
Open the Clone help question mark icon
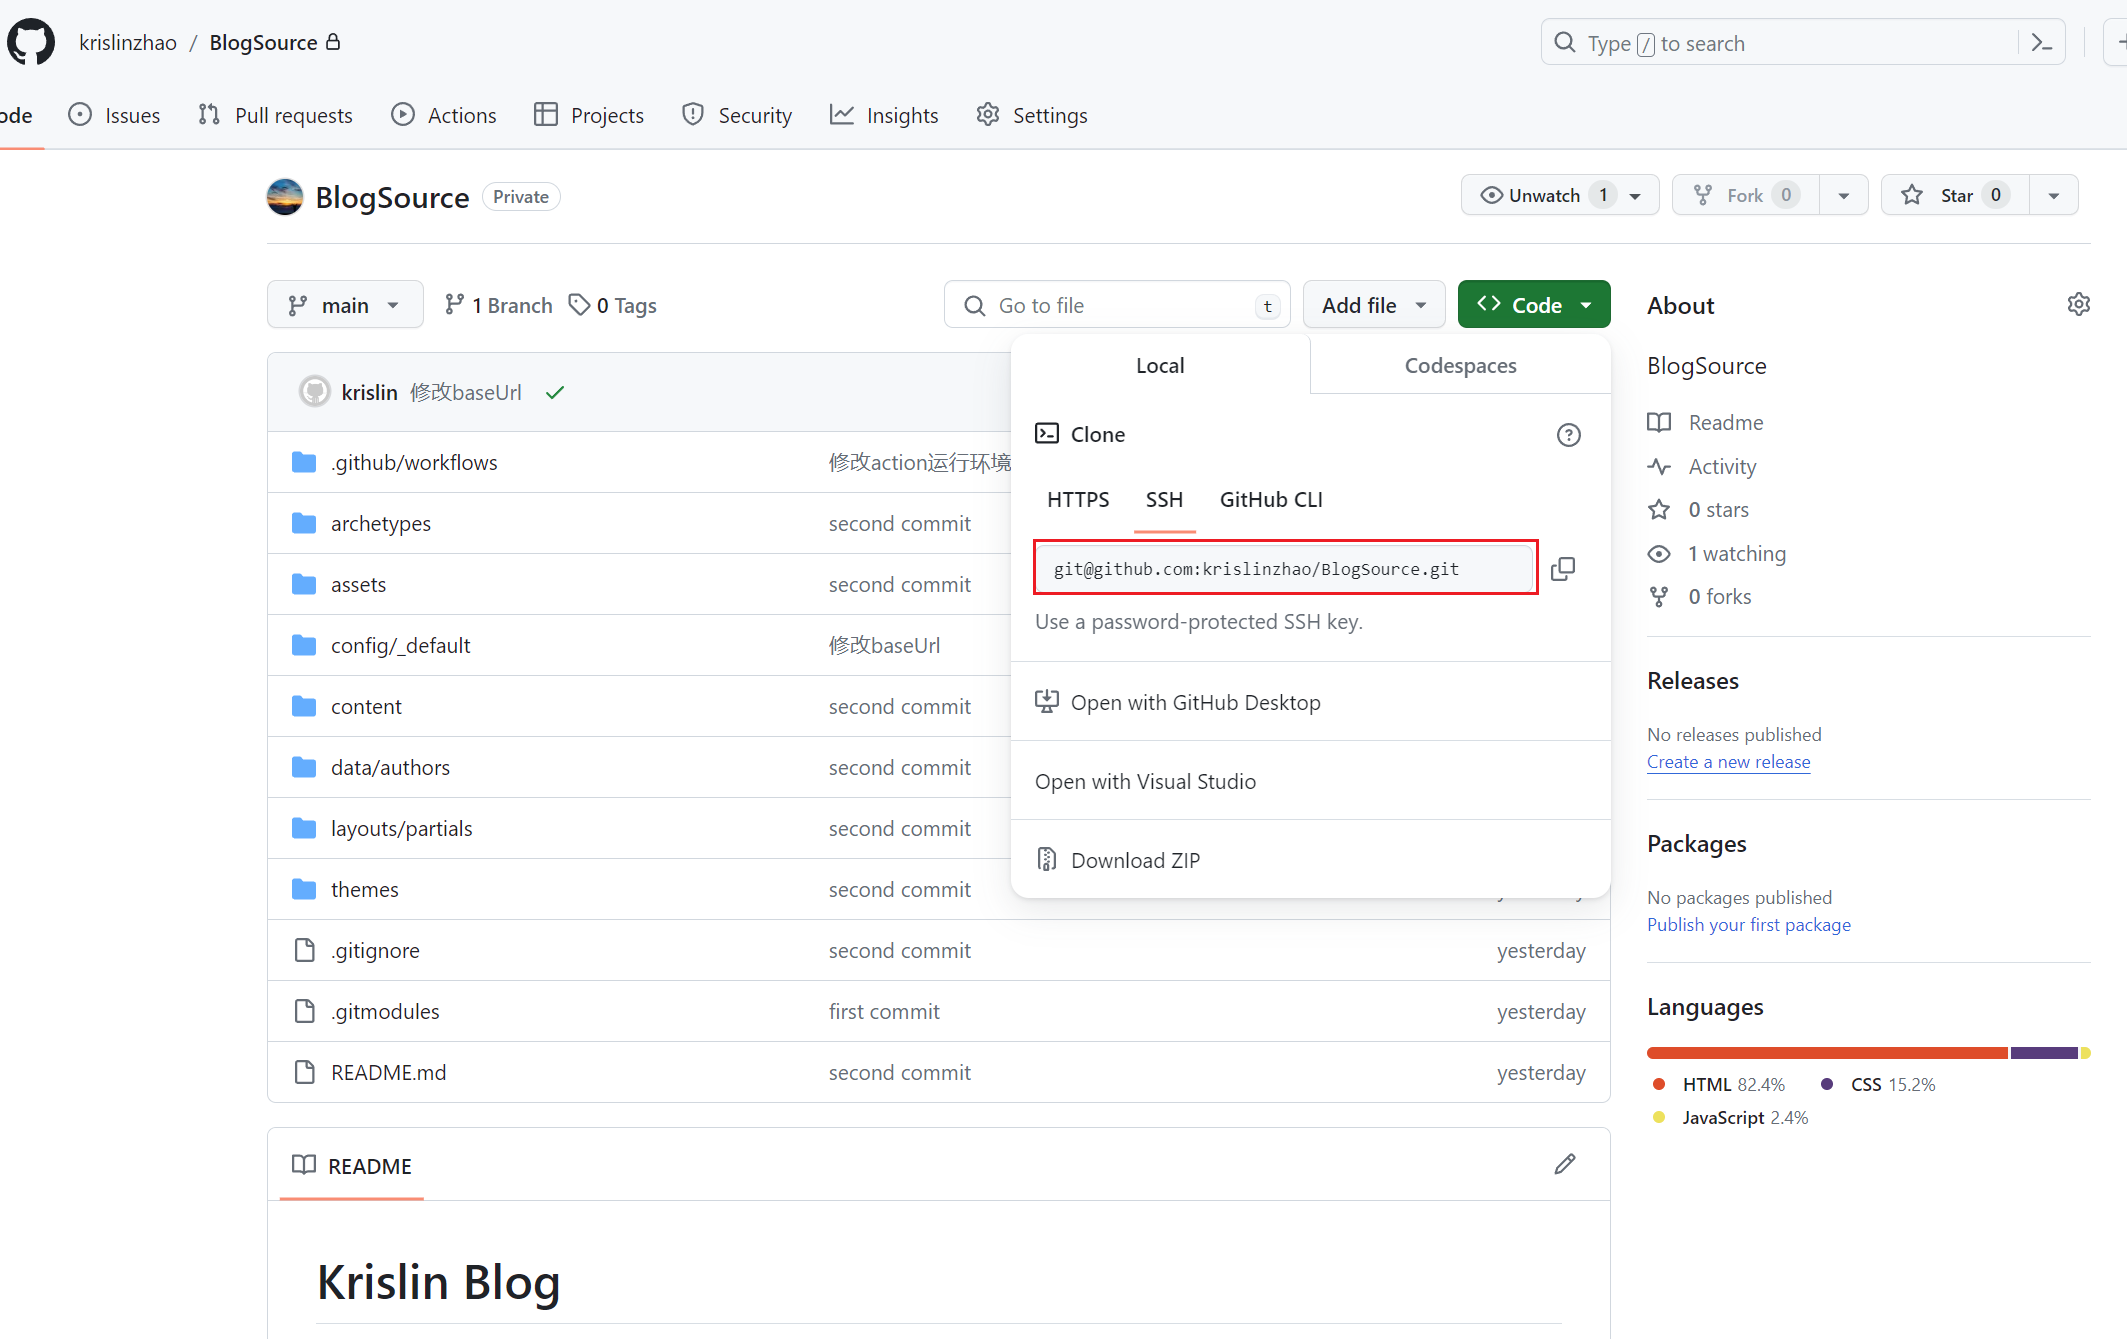click(1568, 435)
